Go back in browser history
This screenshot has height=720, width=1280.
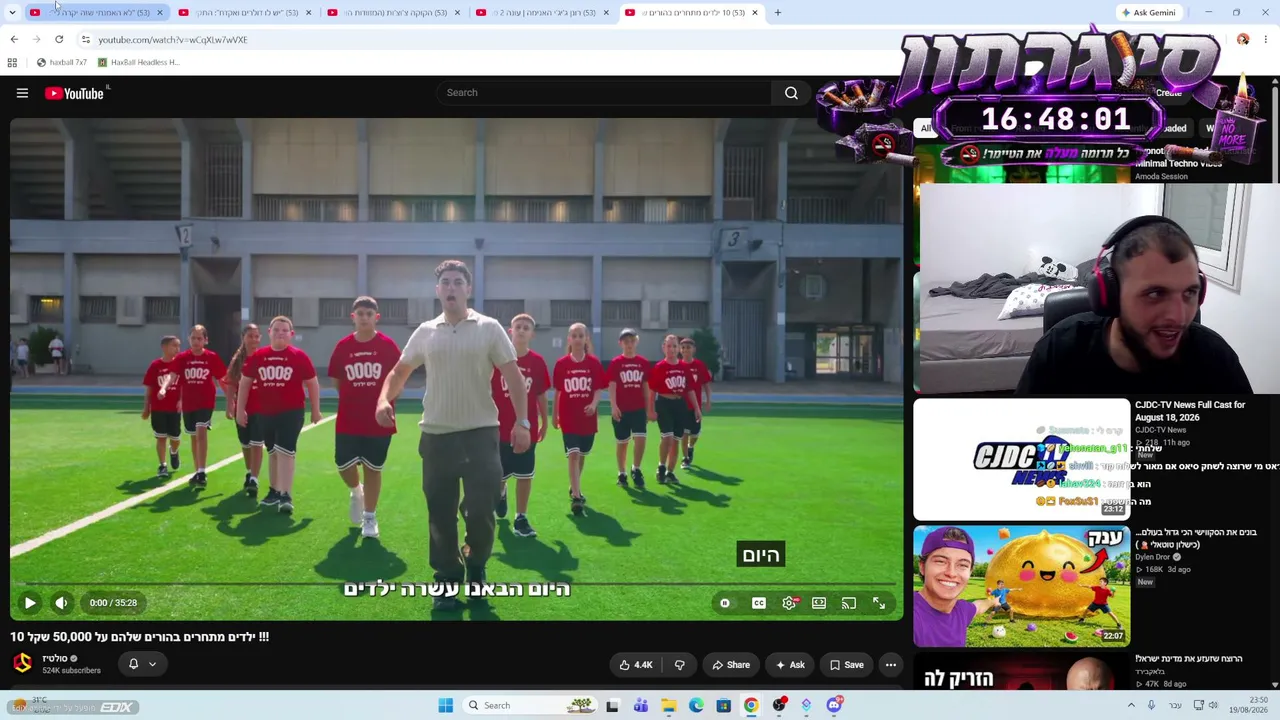pos(14,40)
